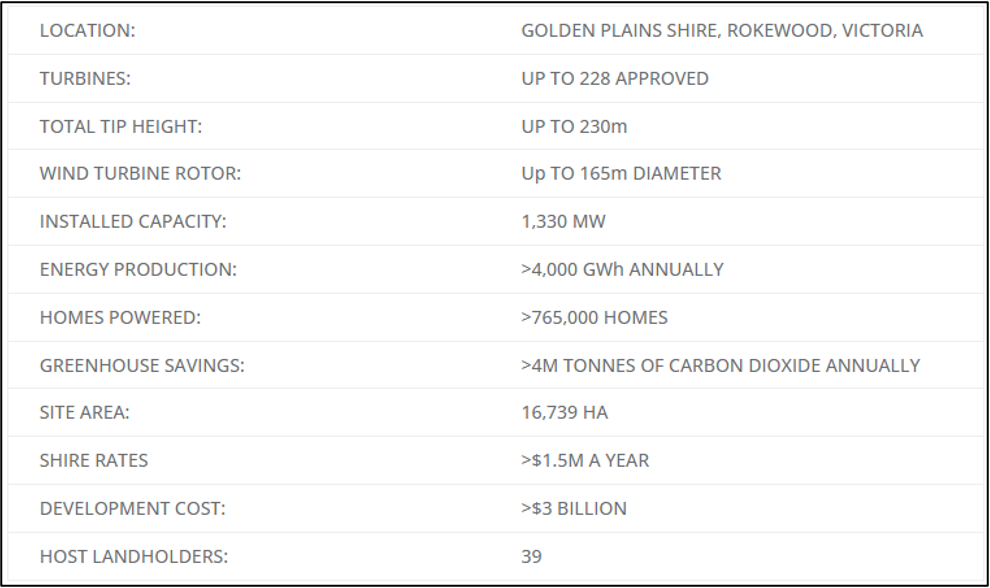Image resolution: width=990 pixels, height=588 pixels.
Task: Click the GREENHOUSE SAVINGS: label
Action: (142, 366)
